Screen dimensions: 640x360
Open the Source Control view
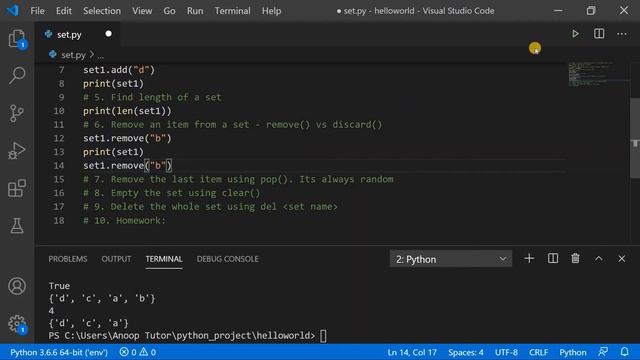[x=17, y=113]
